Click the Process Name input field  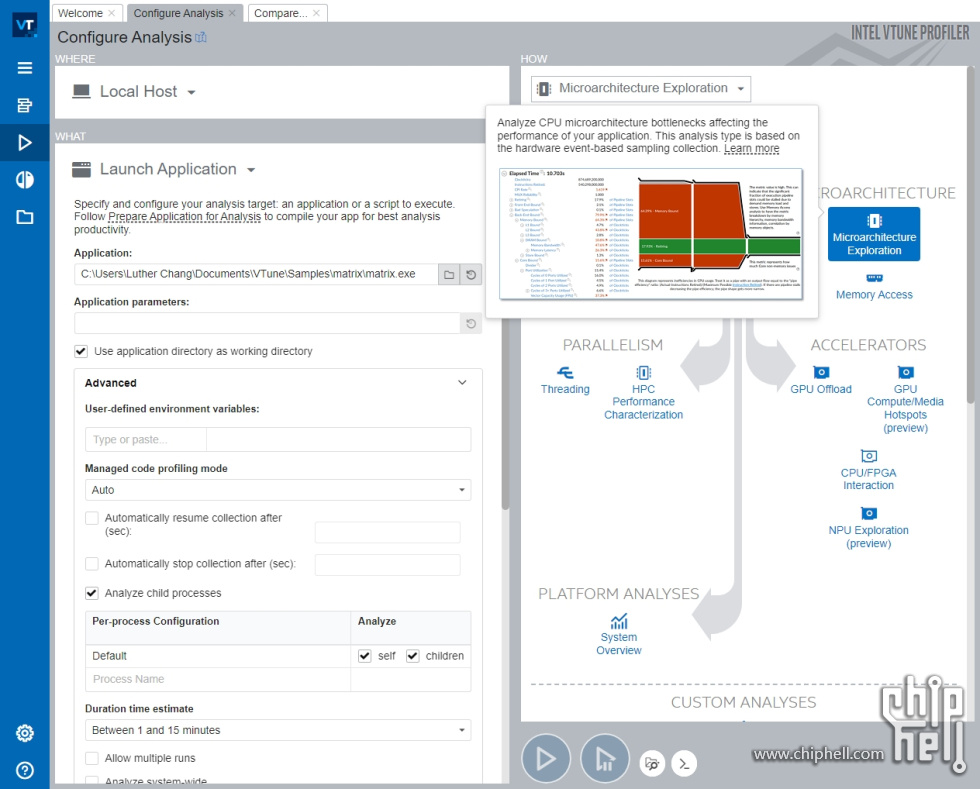[x=218, y=680]
